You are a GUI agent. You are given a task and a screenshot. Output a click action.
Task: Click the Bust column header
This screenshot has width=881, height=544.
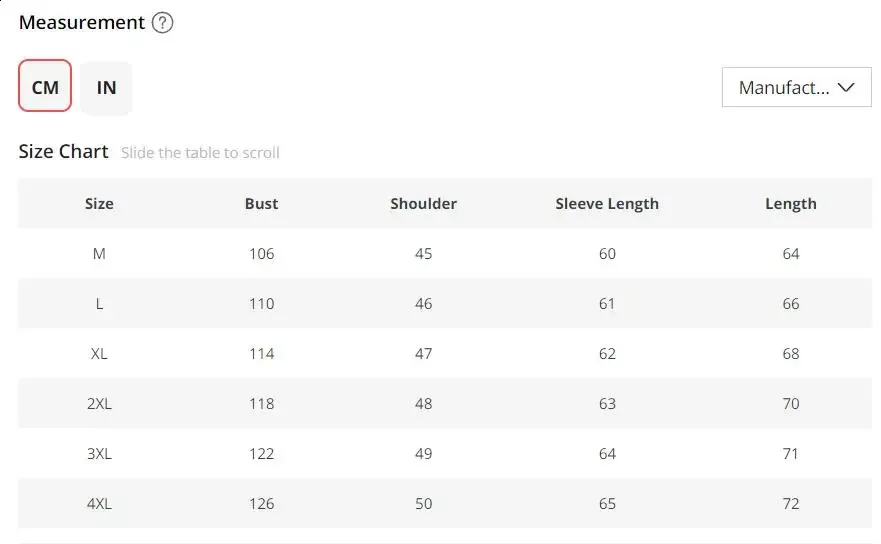(x=261, y=204)
